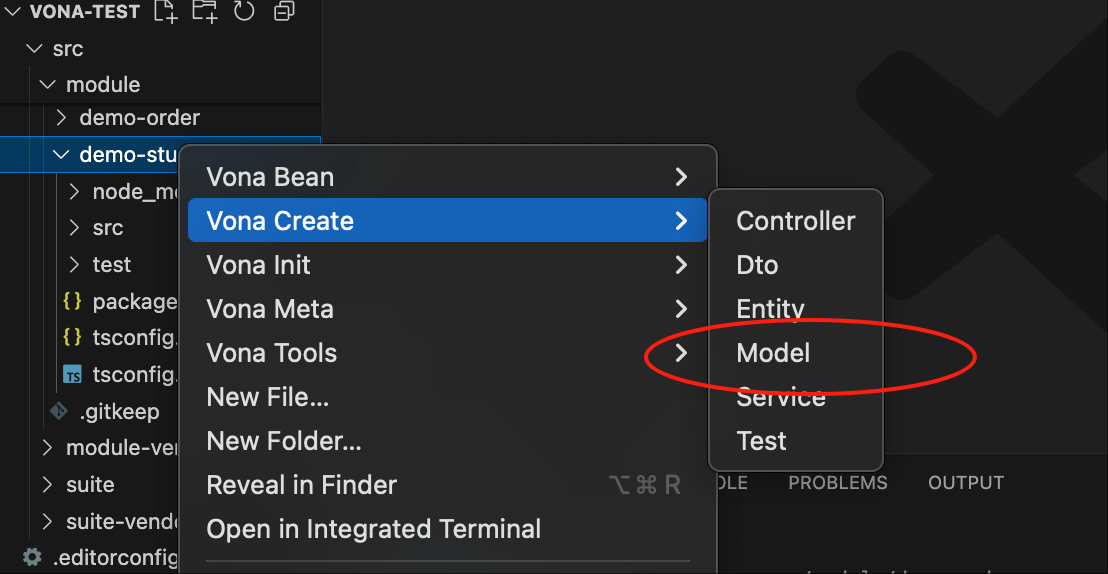Select Entity from the submenu

pos(770,309)
